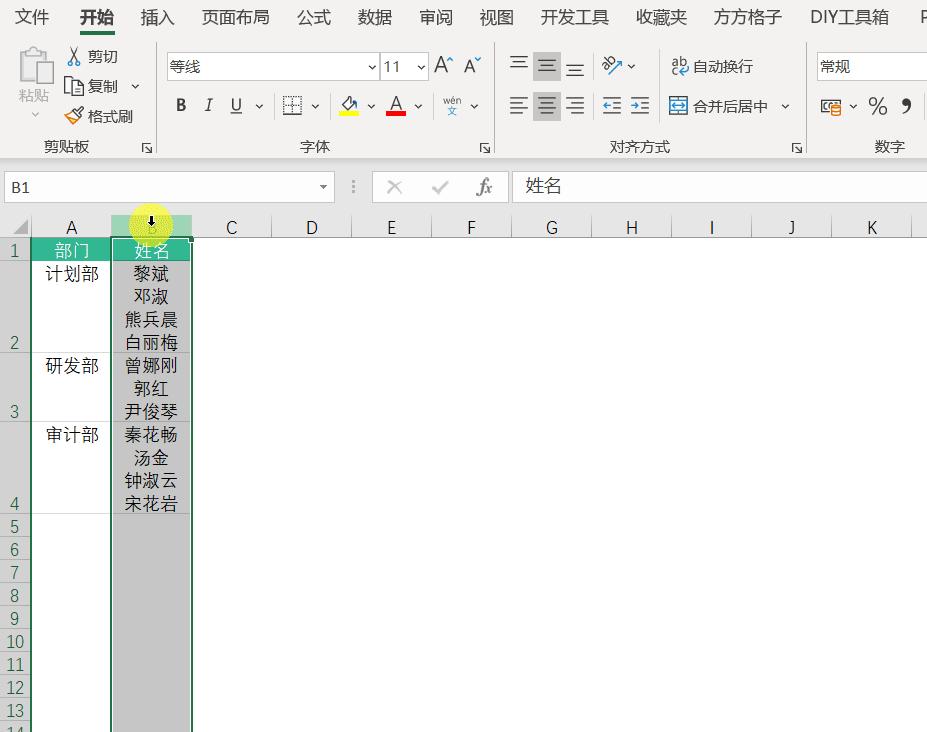This screenshot has height=732, width=927.
Task: Apply italic formatting
Action: tap(207, 105)
